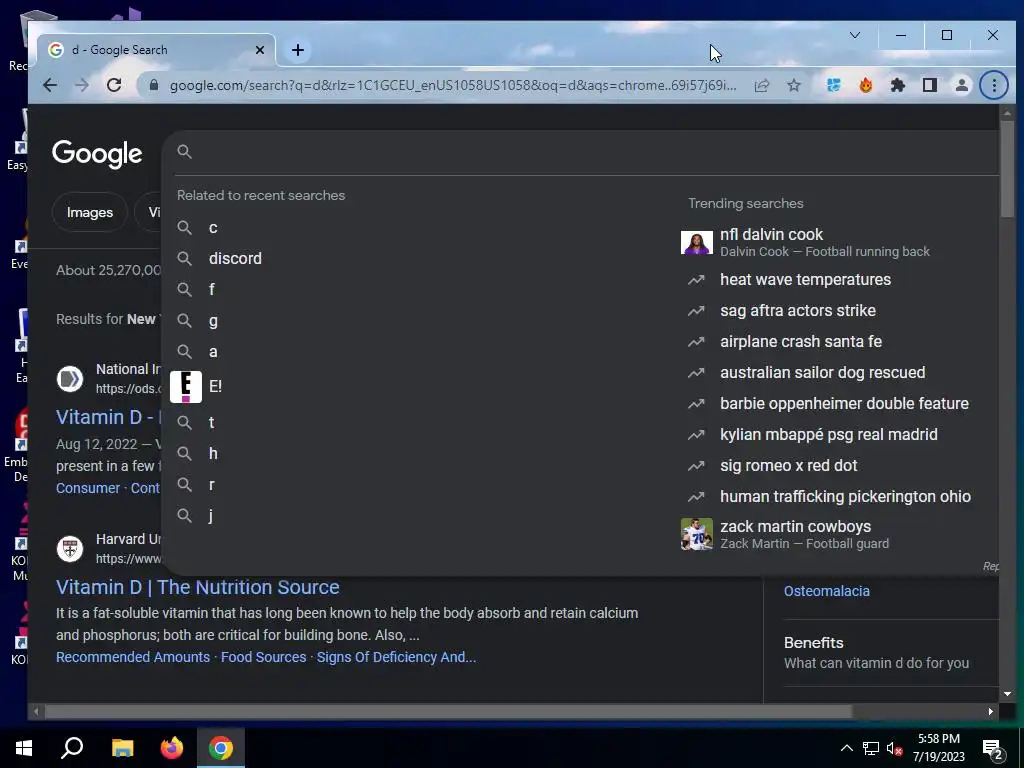Open trending 'australian sailor dog rescued'
The image size is (1024, 768).
[x=822, y=373]
